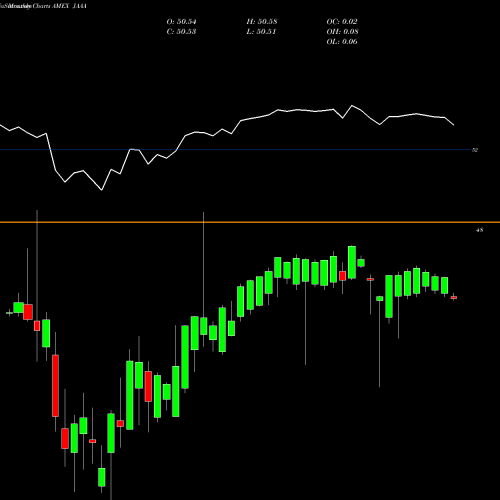Image resolution: width=500 pixels, height=500 pixels.
Task: Click the 52 axis label on the blue line
Action: coord(475,150)
